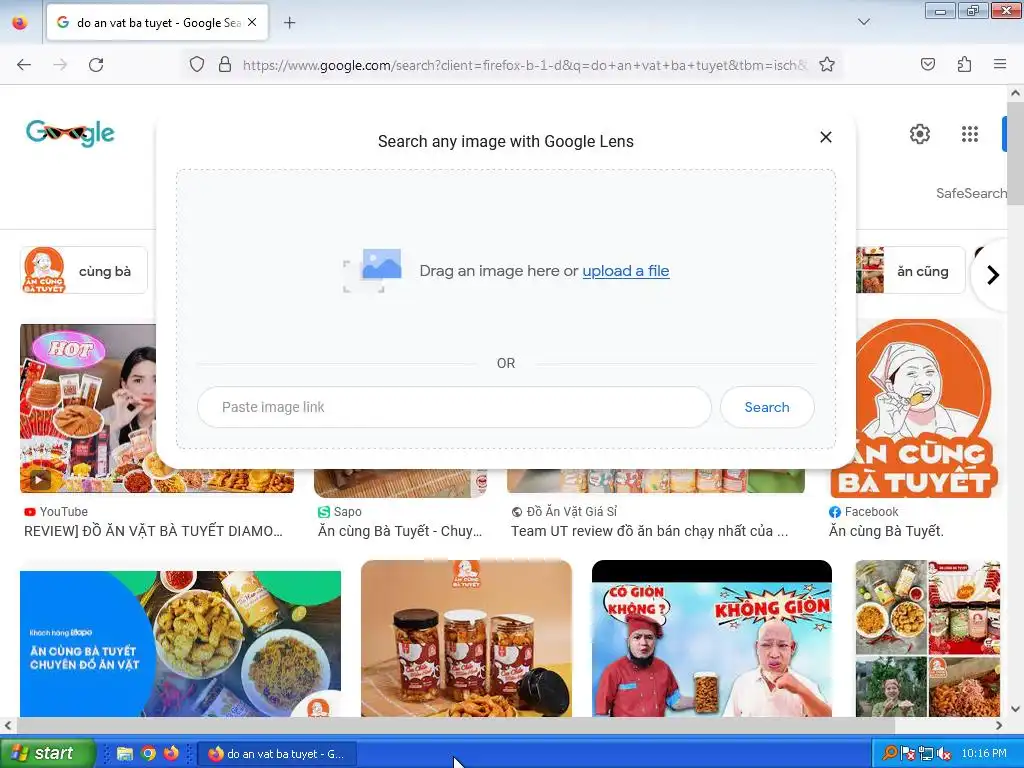Select Firefox taskbar window button
This screenshot has width=1024, height=768.
(277, 754)
